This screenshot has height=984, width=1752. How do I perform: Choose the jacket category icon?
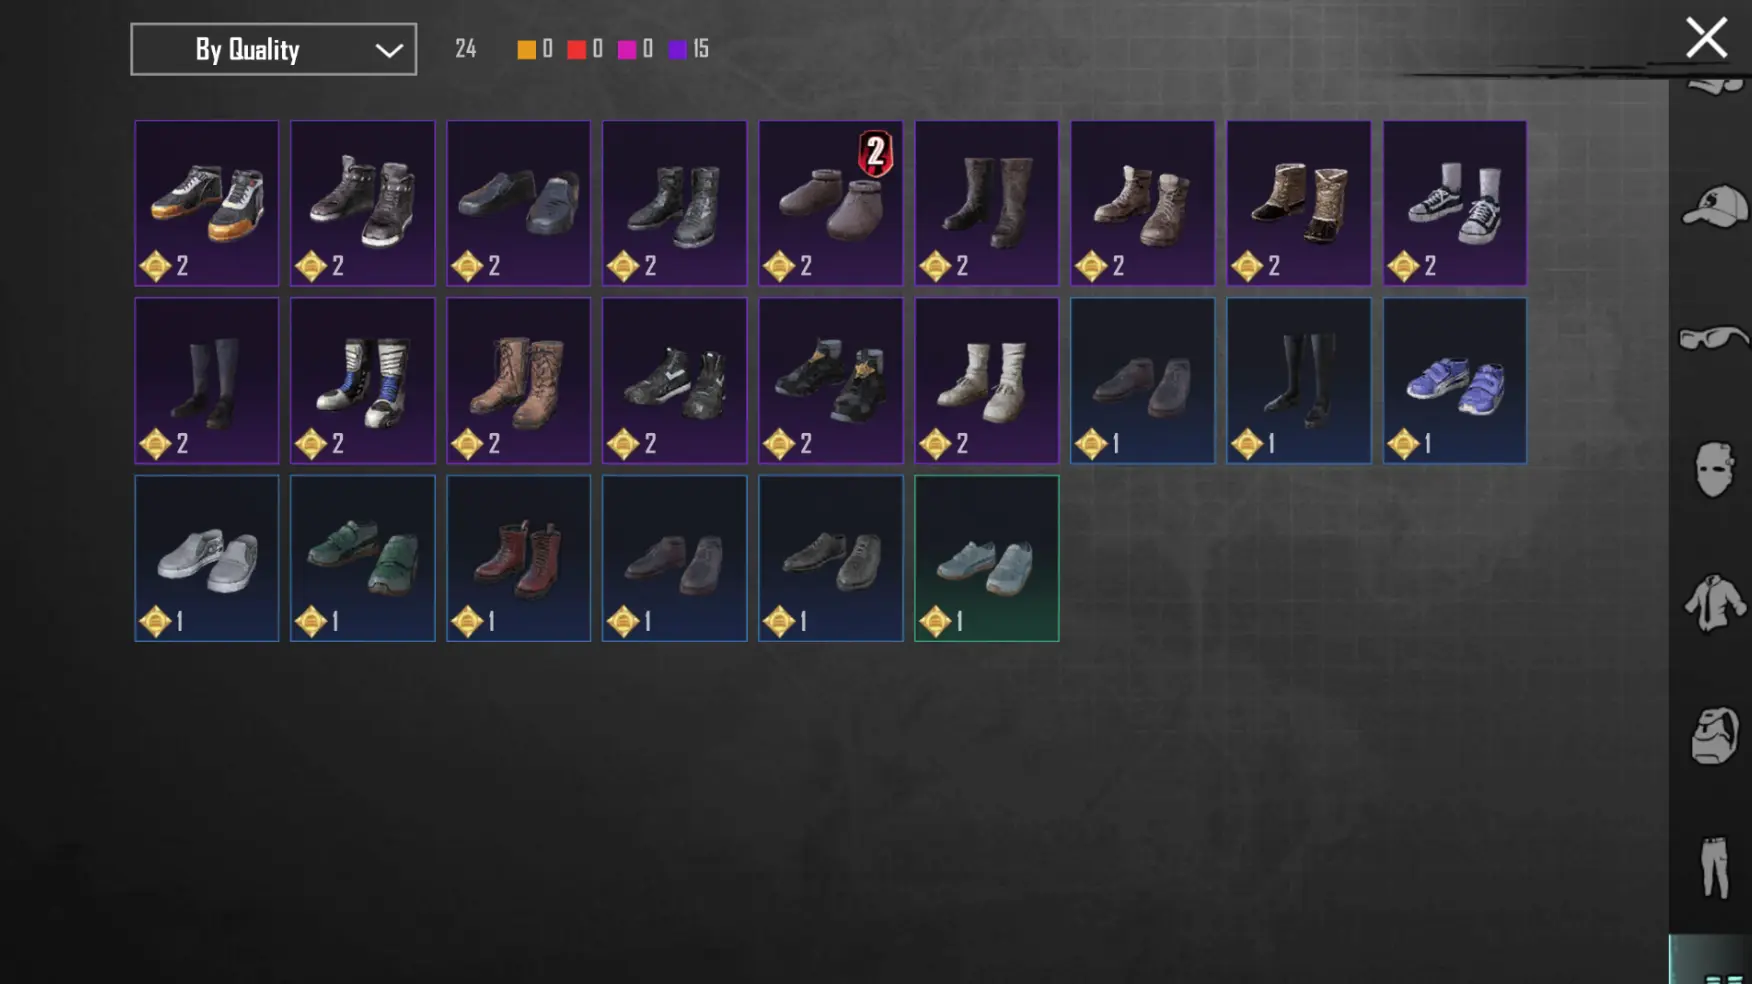pyautogui.click(x=1714, y=602)
